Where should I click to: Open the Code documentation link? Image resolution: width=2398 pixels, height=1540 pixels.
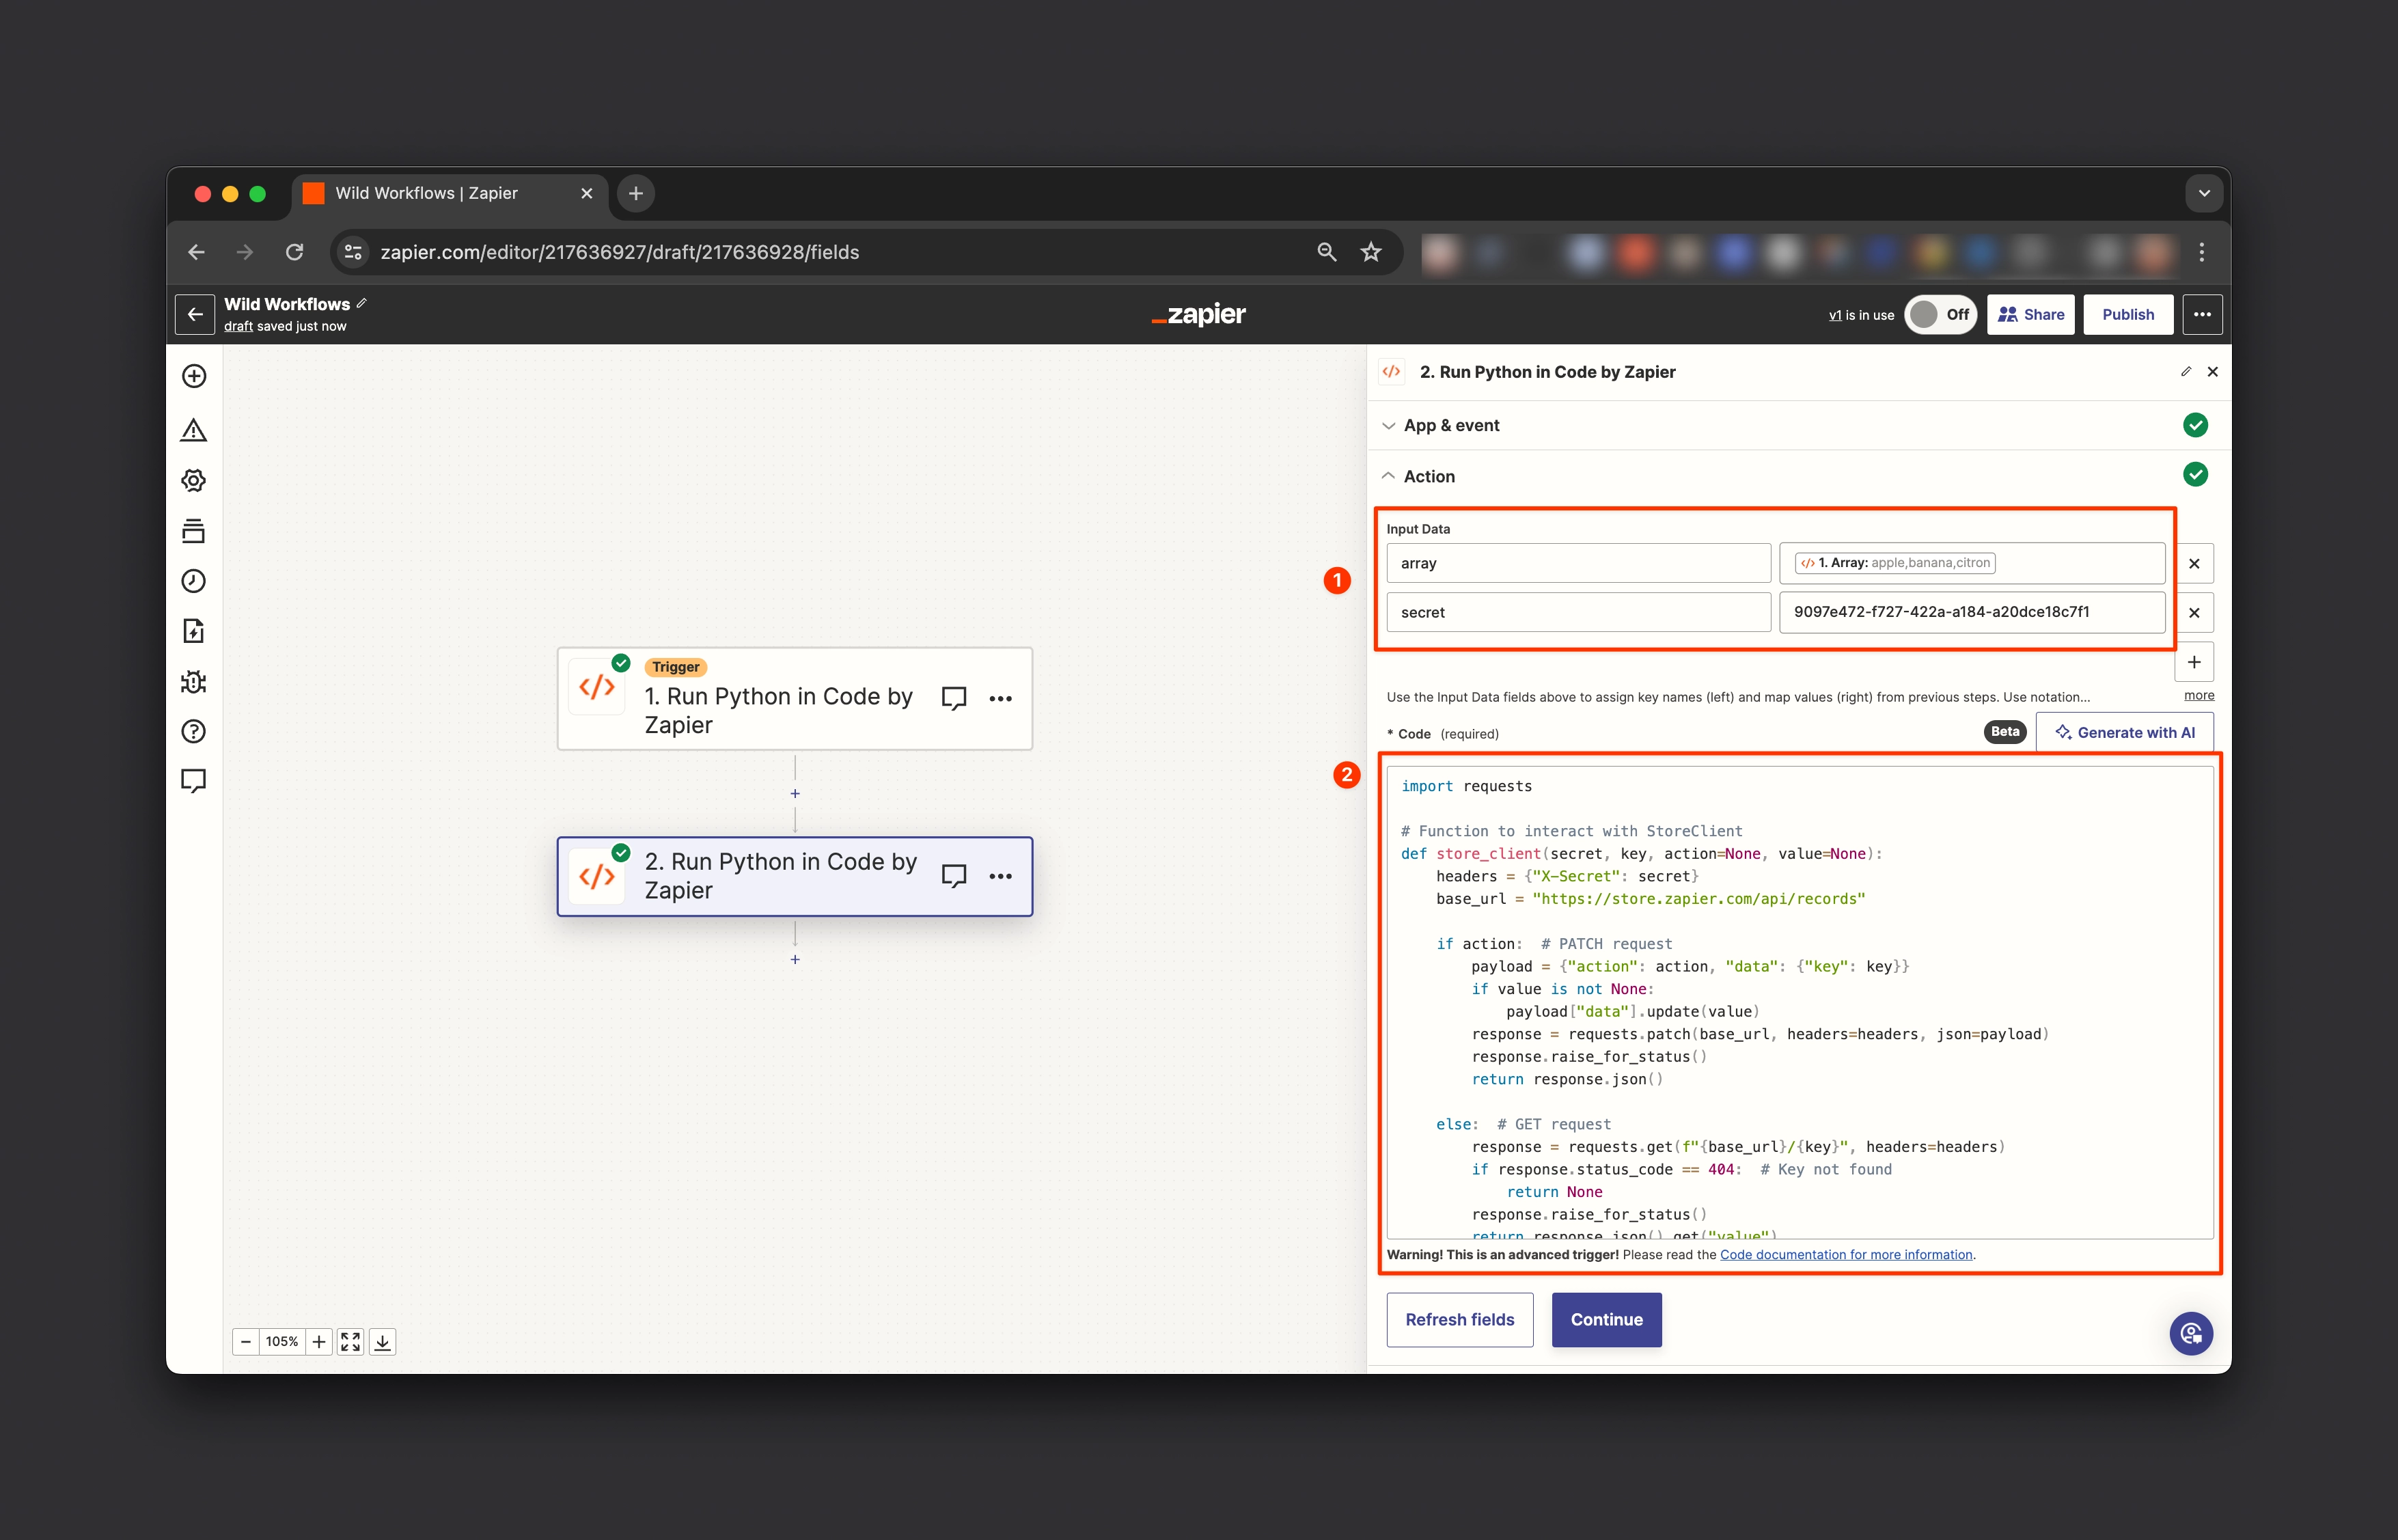click(x=1846, y=1255)
